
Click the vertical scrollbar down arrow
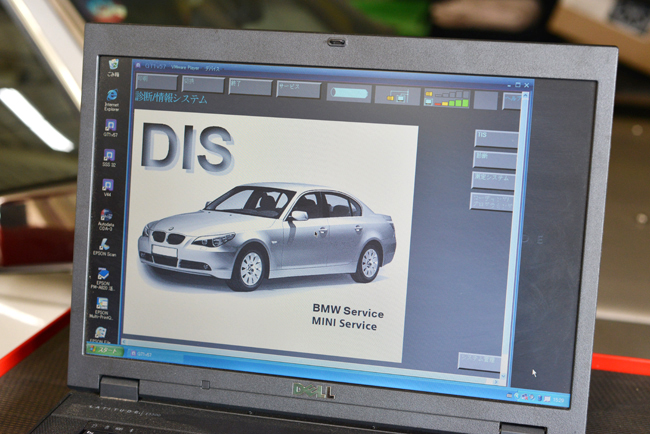[504, 376]
